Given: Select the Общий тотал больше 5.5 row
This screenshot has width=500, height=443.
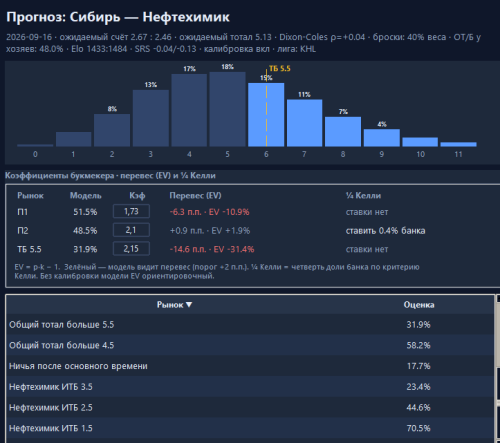Looking at the screenshot, I should [x=250, y=325].
